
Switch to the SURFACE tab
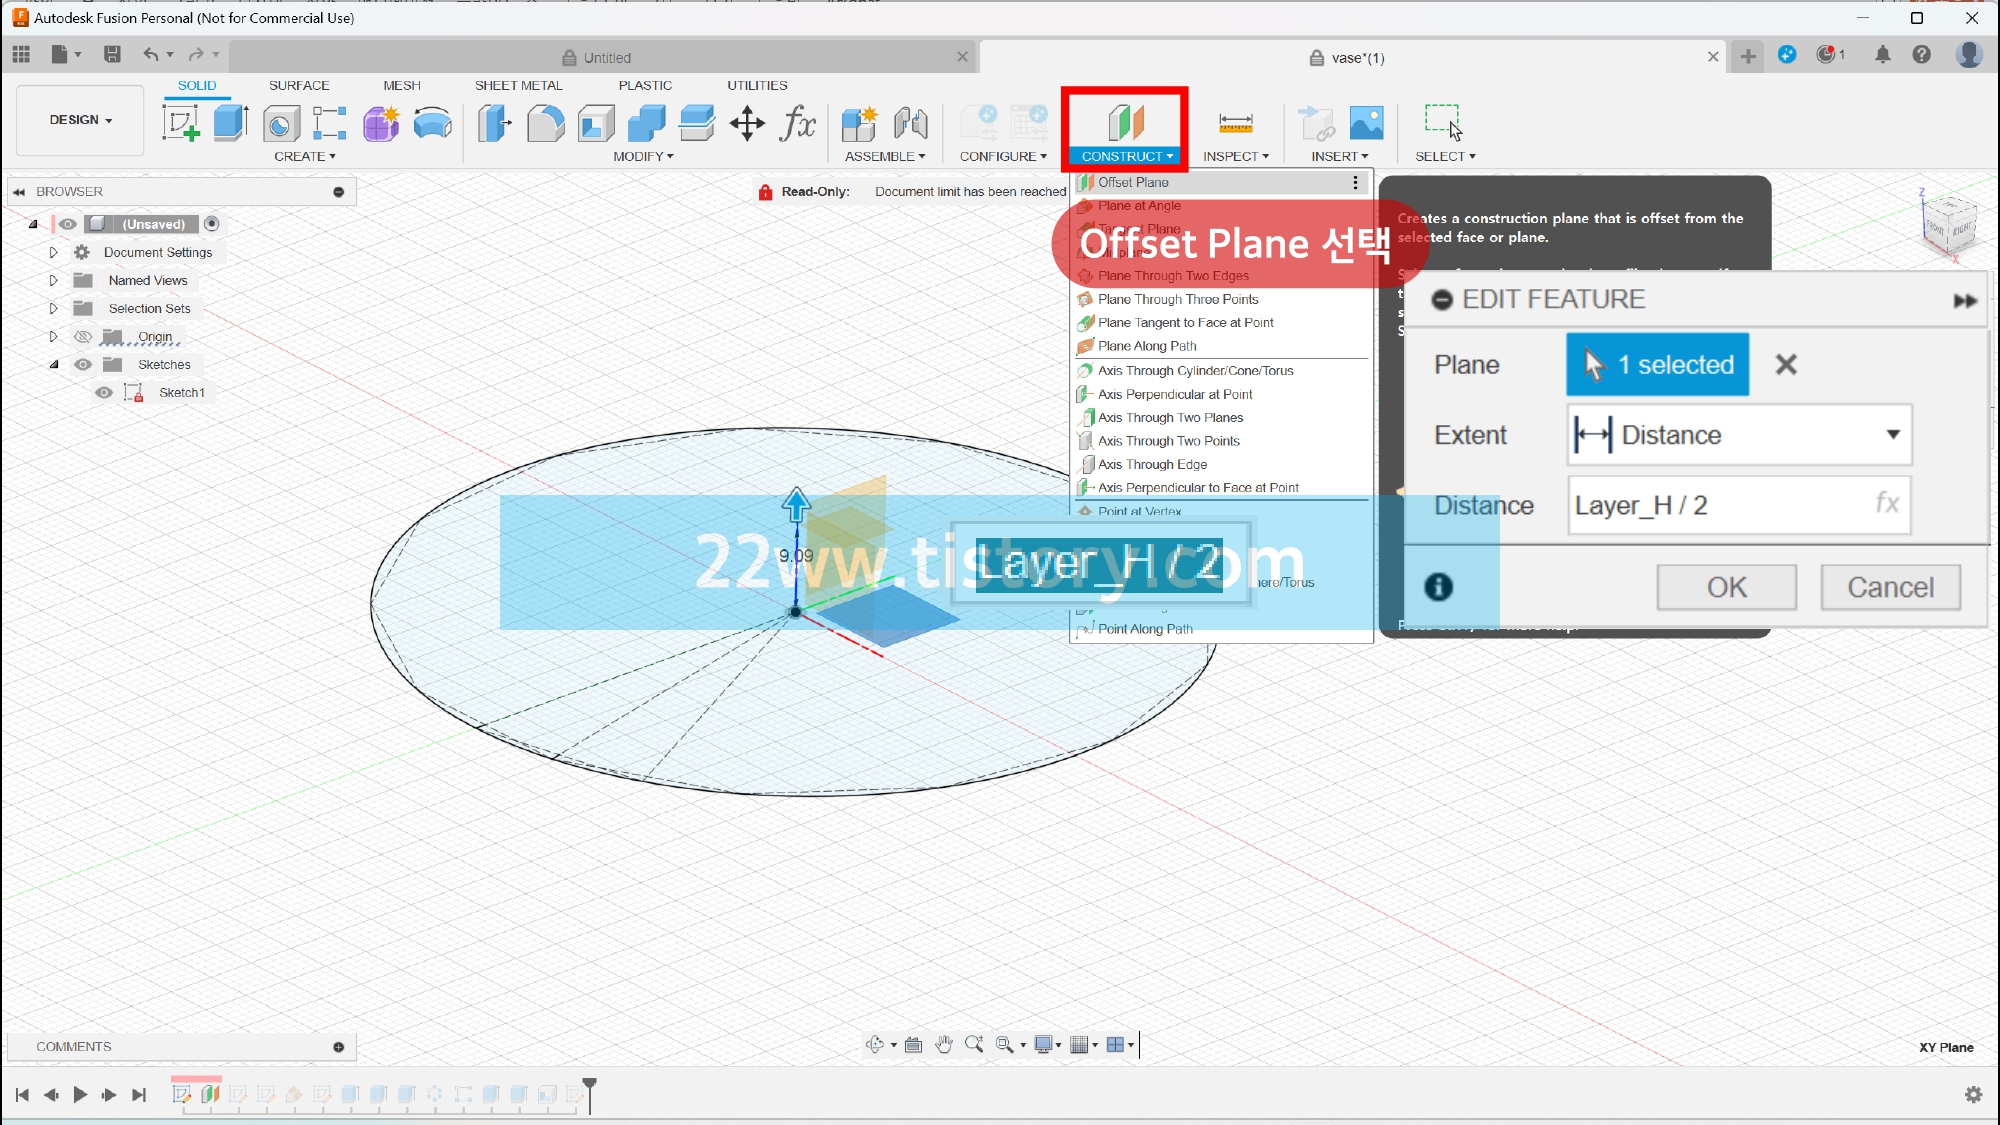(298, 86)
